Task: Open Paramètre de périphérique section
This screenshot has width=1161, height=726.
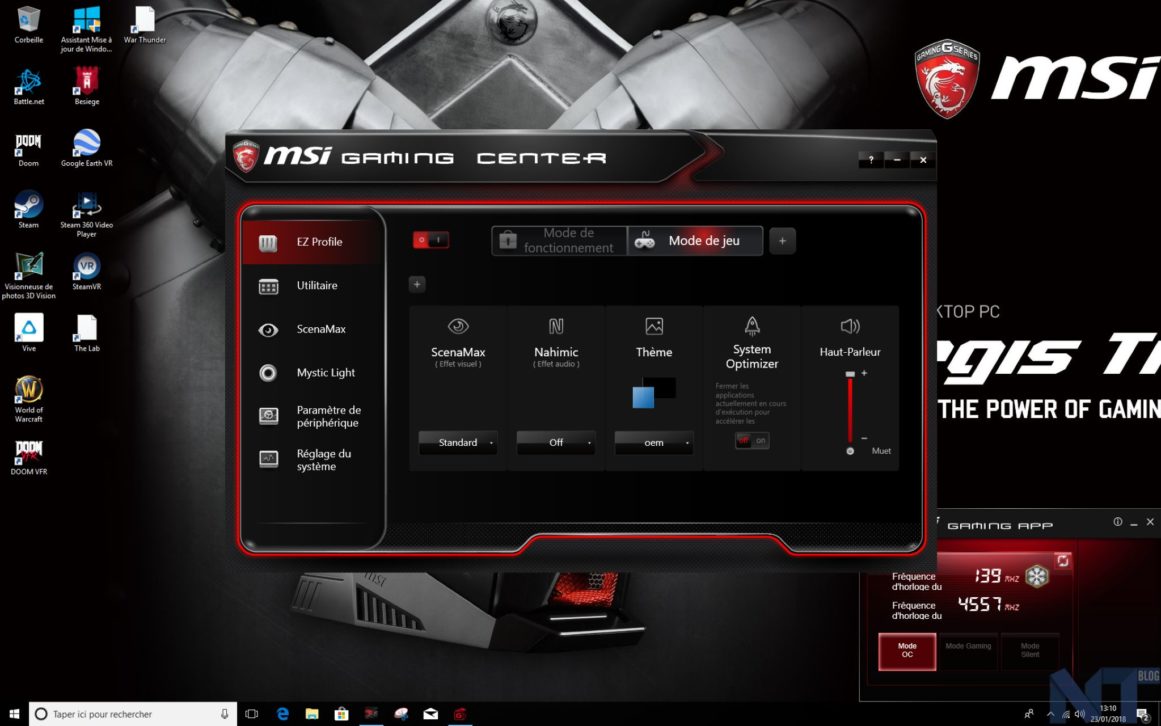Action: click(312, 416)
